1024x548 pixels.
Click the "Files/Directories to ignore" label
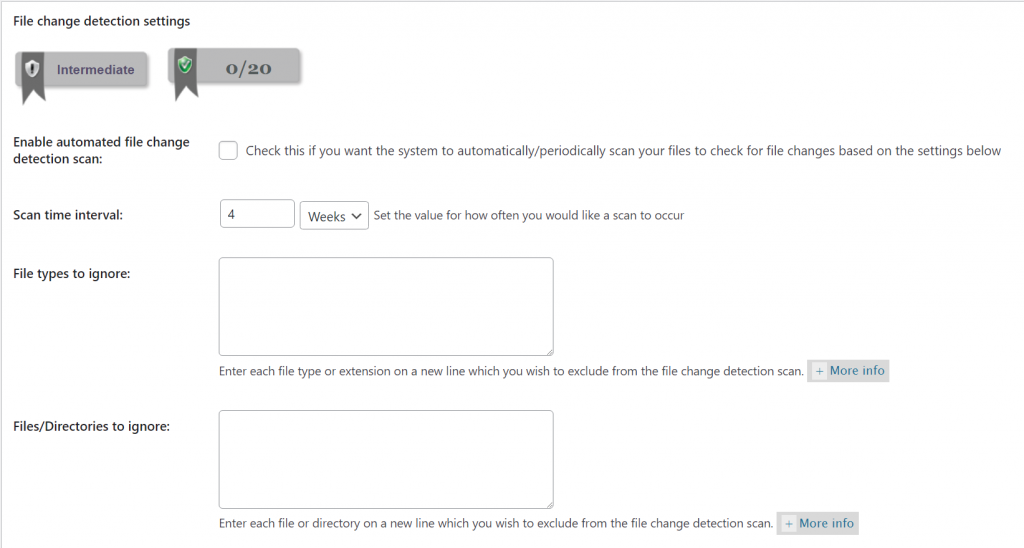(91, 426)
